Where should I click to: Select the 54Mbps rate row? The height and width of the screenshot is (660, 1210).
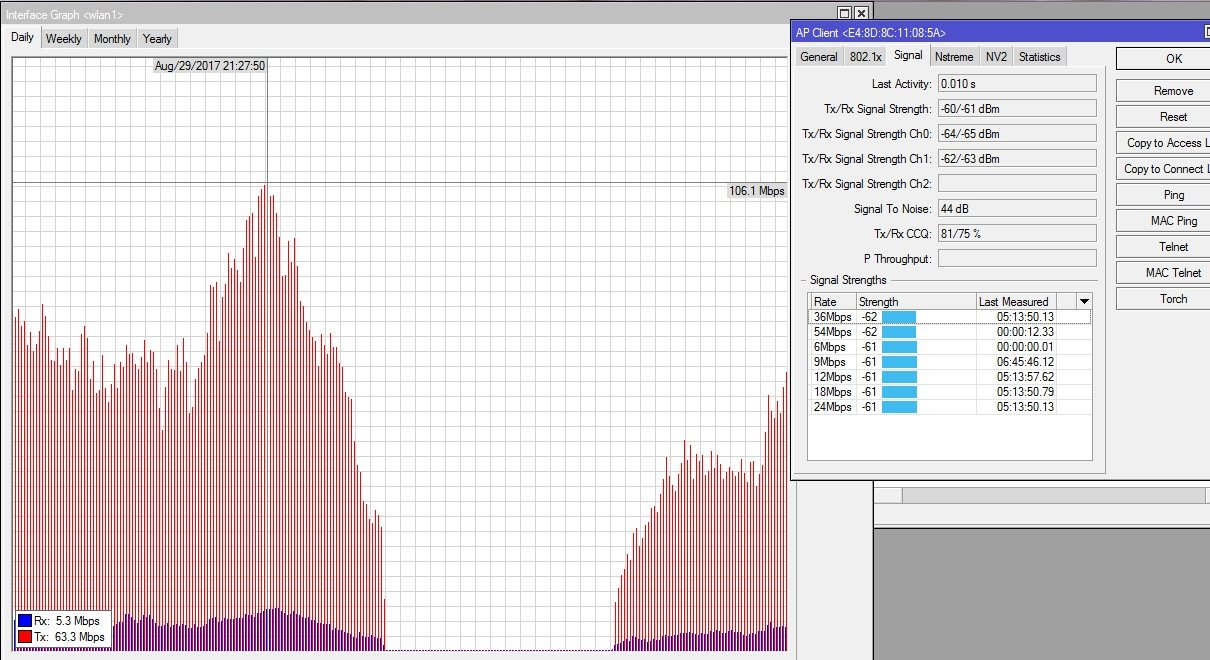[x=832, y=332]
